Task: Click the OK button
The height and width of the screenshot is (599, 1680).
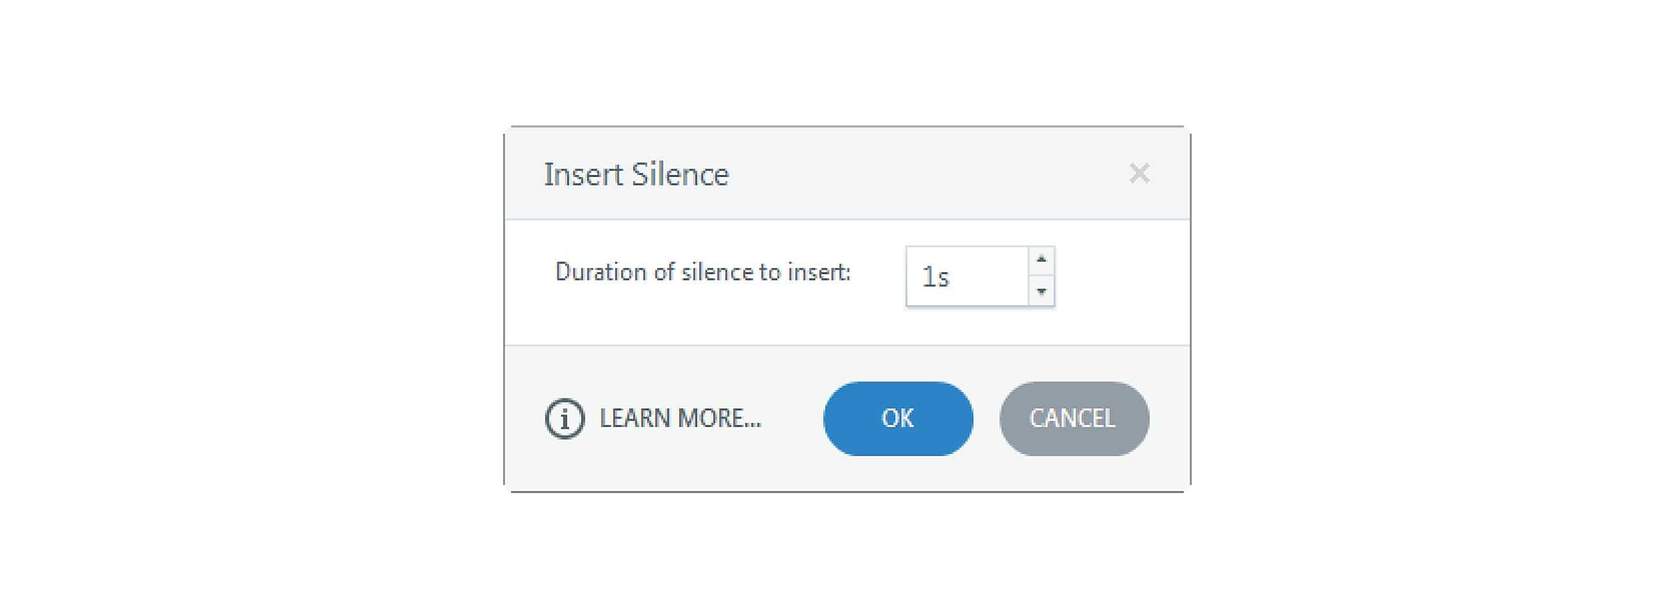Action: 898,418
